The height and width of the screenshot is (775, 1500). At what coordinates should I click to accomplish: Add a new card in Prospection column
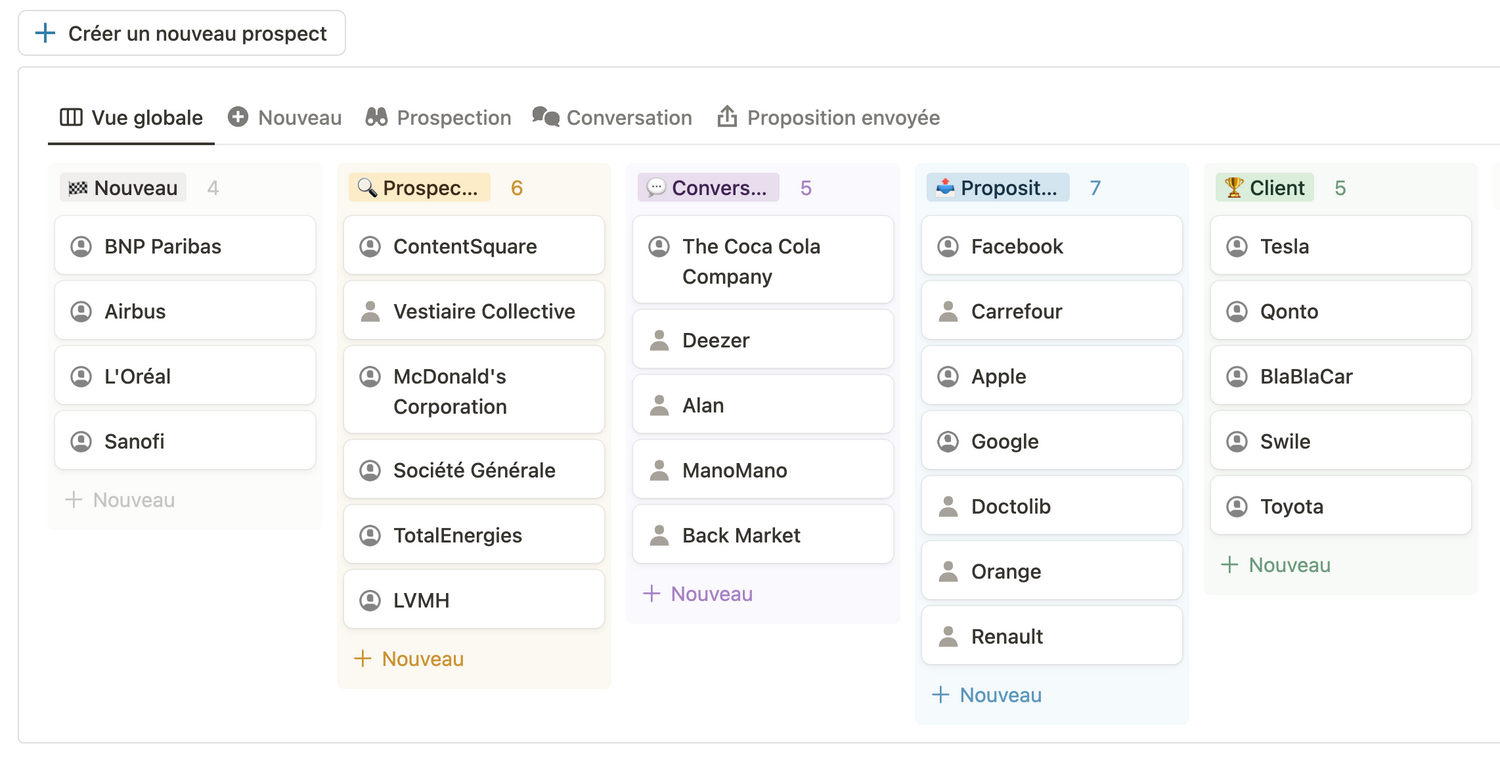[409, 659]
